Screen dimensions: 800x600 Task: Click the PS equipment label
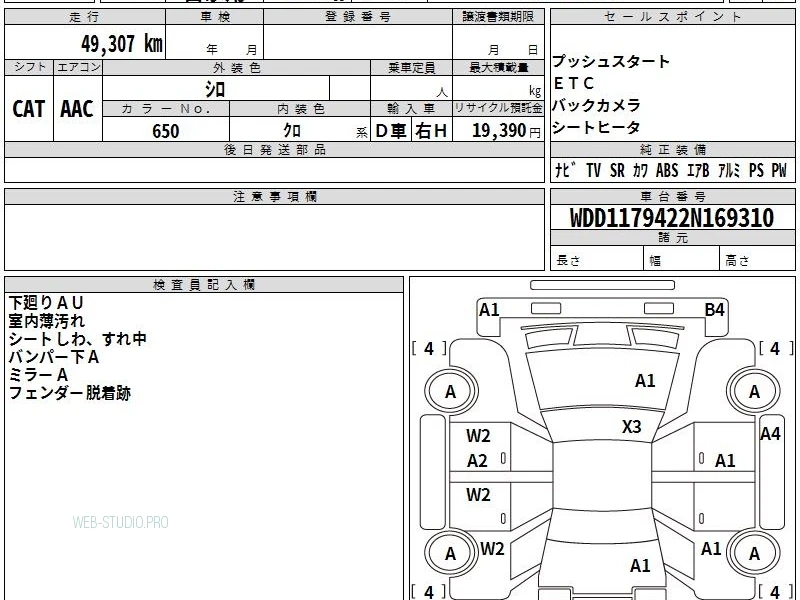756,170
